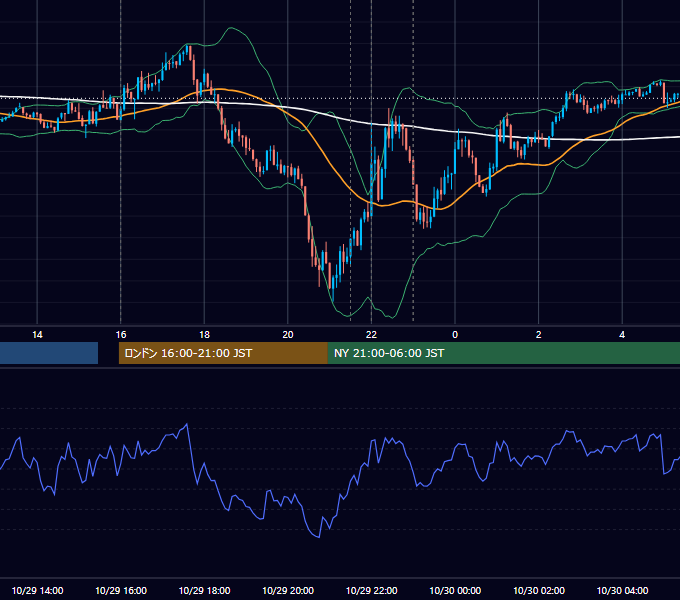
Task: Click the 10/29 20:00 date label
Action: (x=288, y=590)
